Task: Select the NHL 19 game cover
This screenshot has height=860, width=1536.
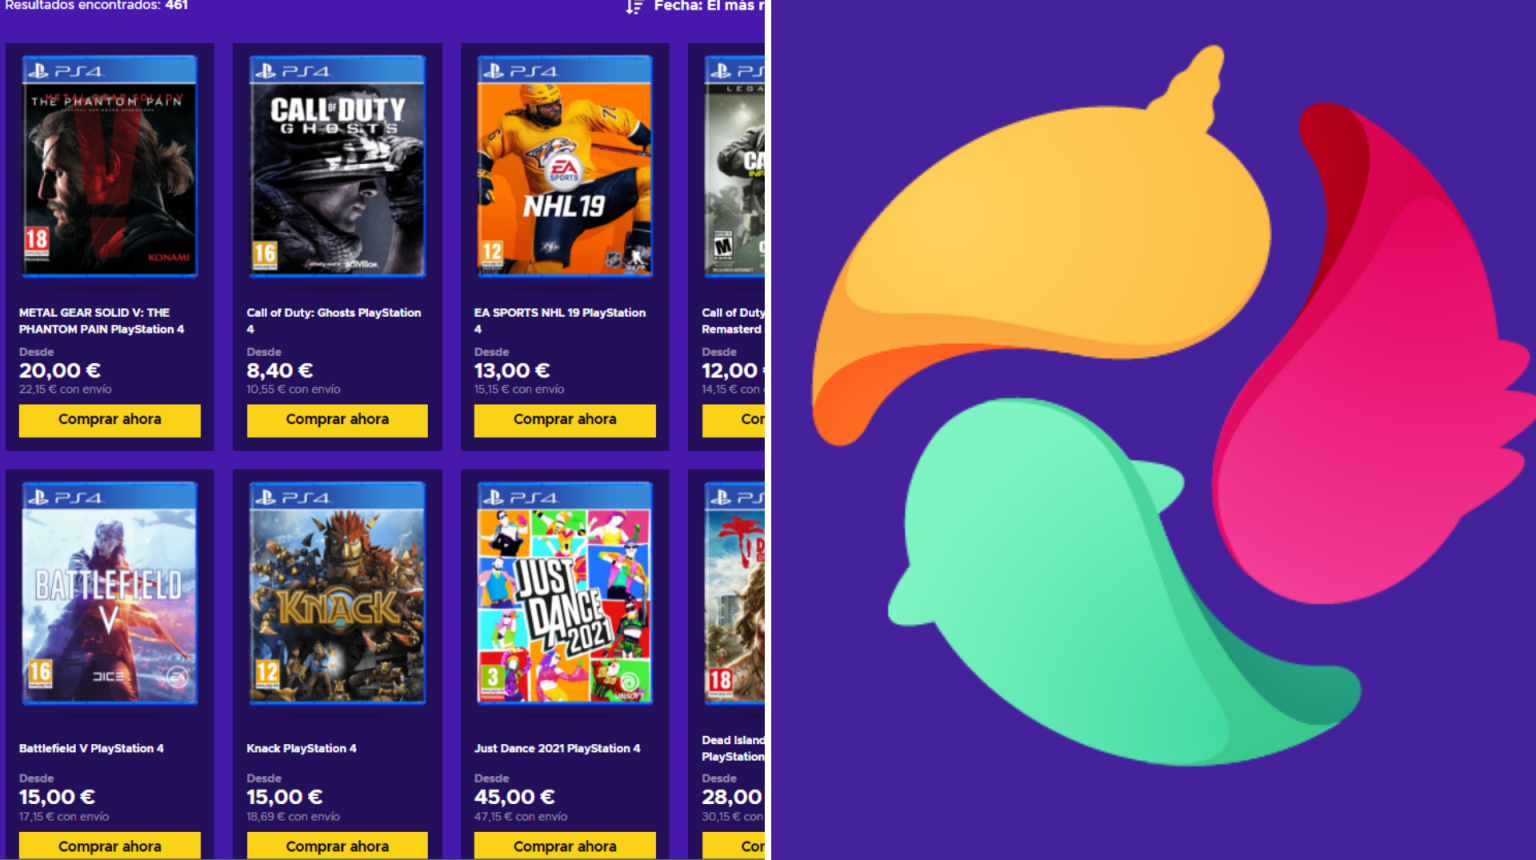Action: [565, 166]
